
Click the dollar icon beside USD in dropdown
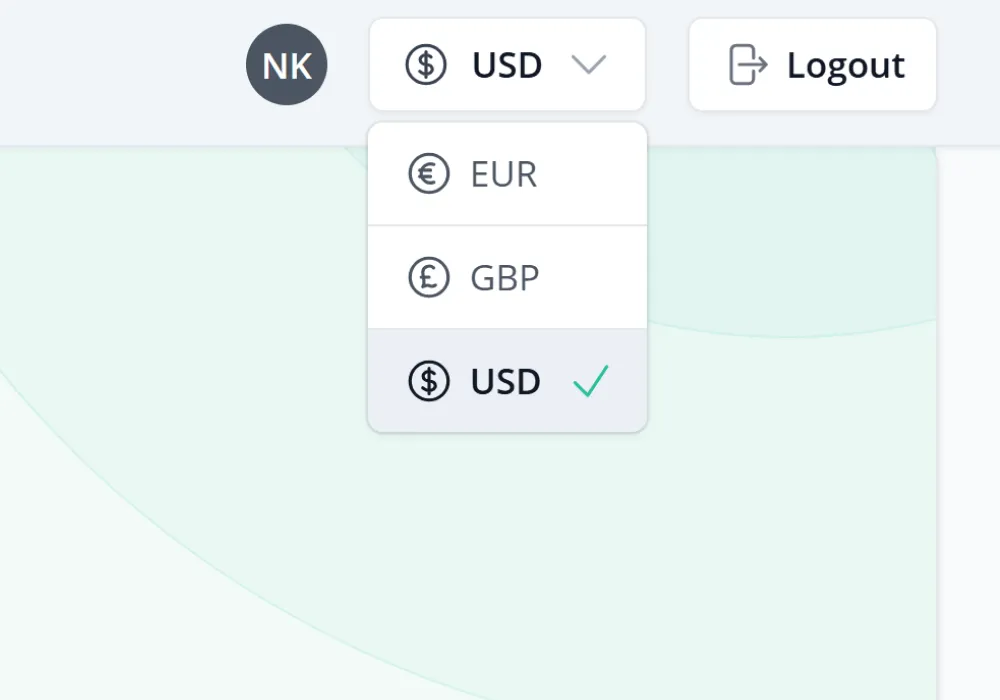point(428,381)
